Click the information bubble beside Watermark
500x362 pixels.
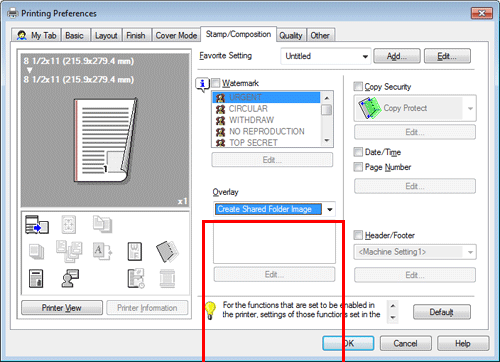203,85
